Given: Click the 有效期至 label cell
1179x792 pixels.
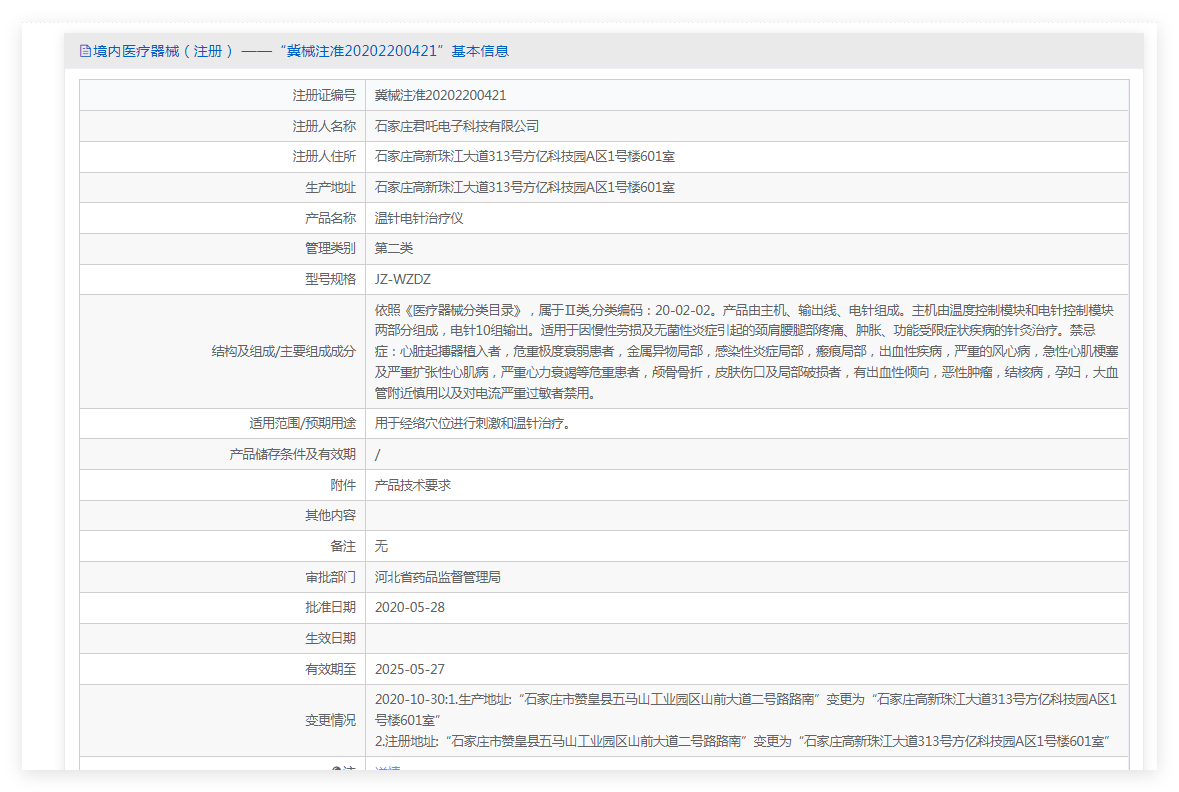Looking at the screenshot, I should coord(223,669).
